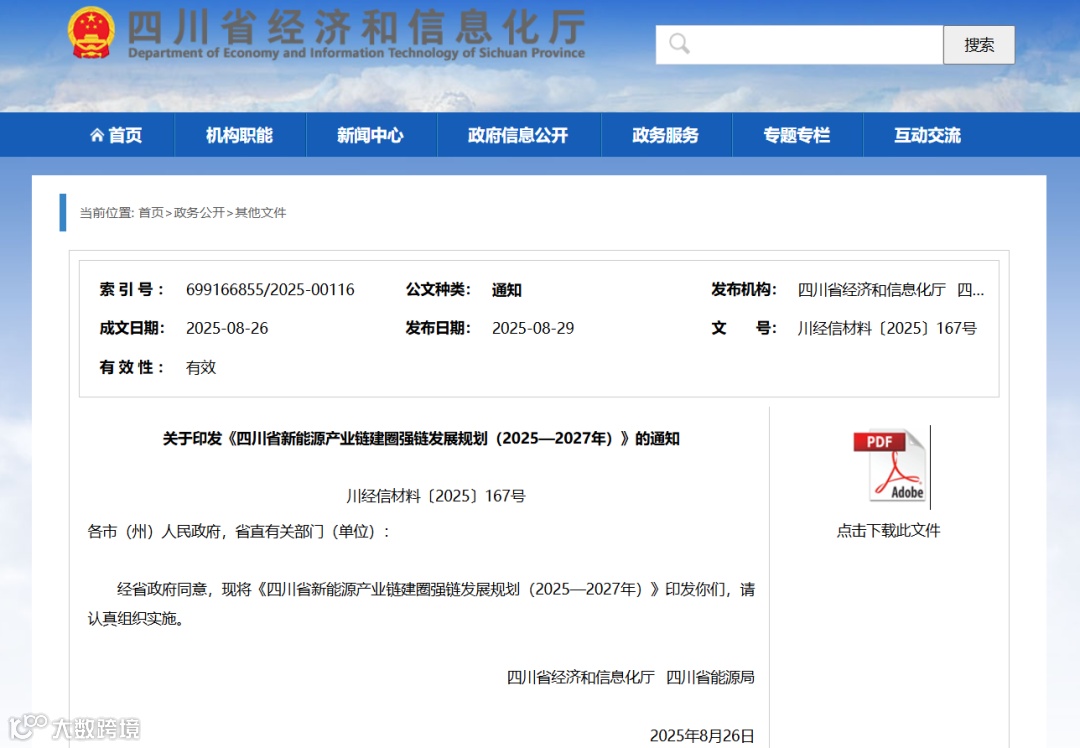
Task: Open the 政务服务 menu item
Action: [x=665, y=135]
